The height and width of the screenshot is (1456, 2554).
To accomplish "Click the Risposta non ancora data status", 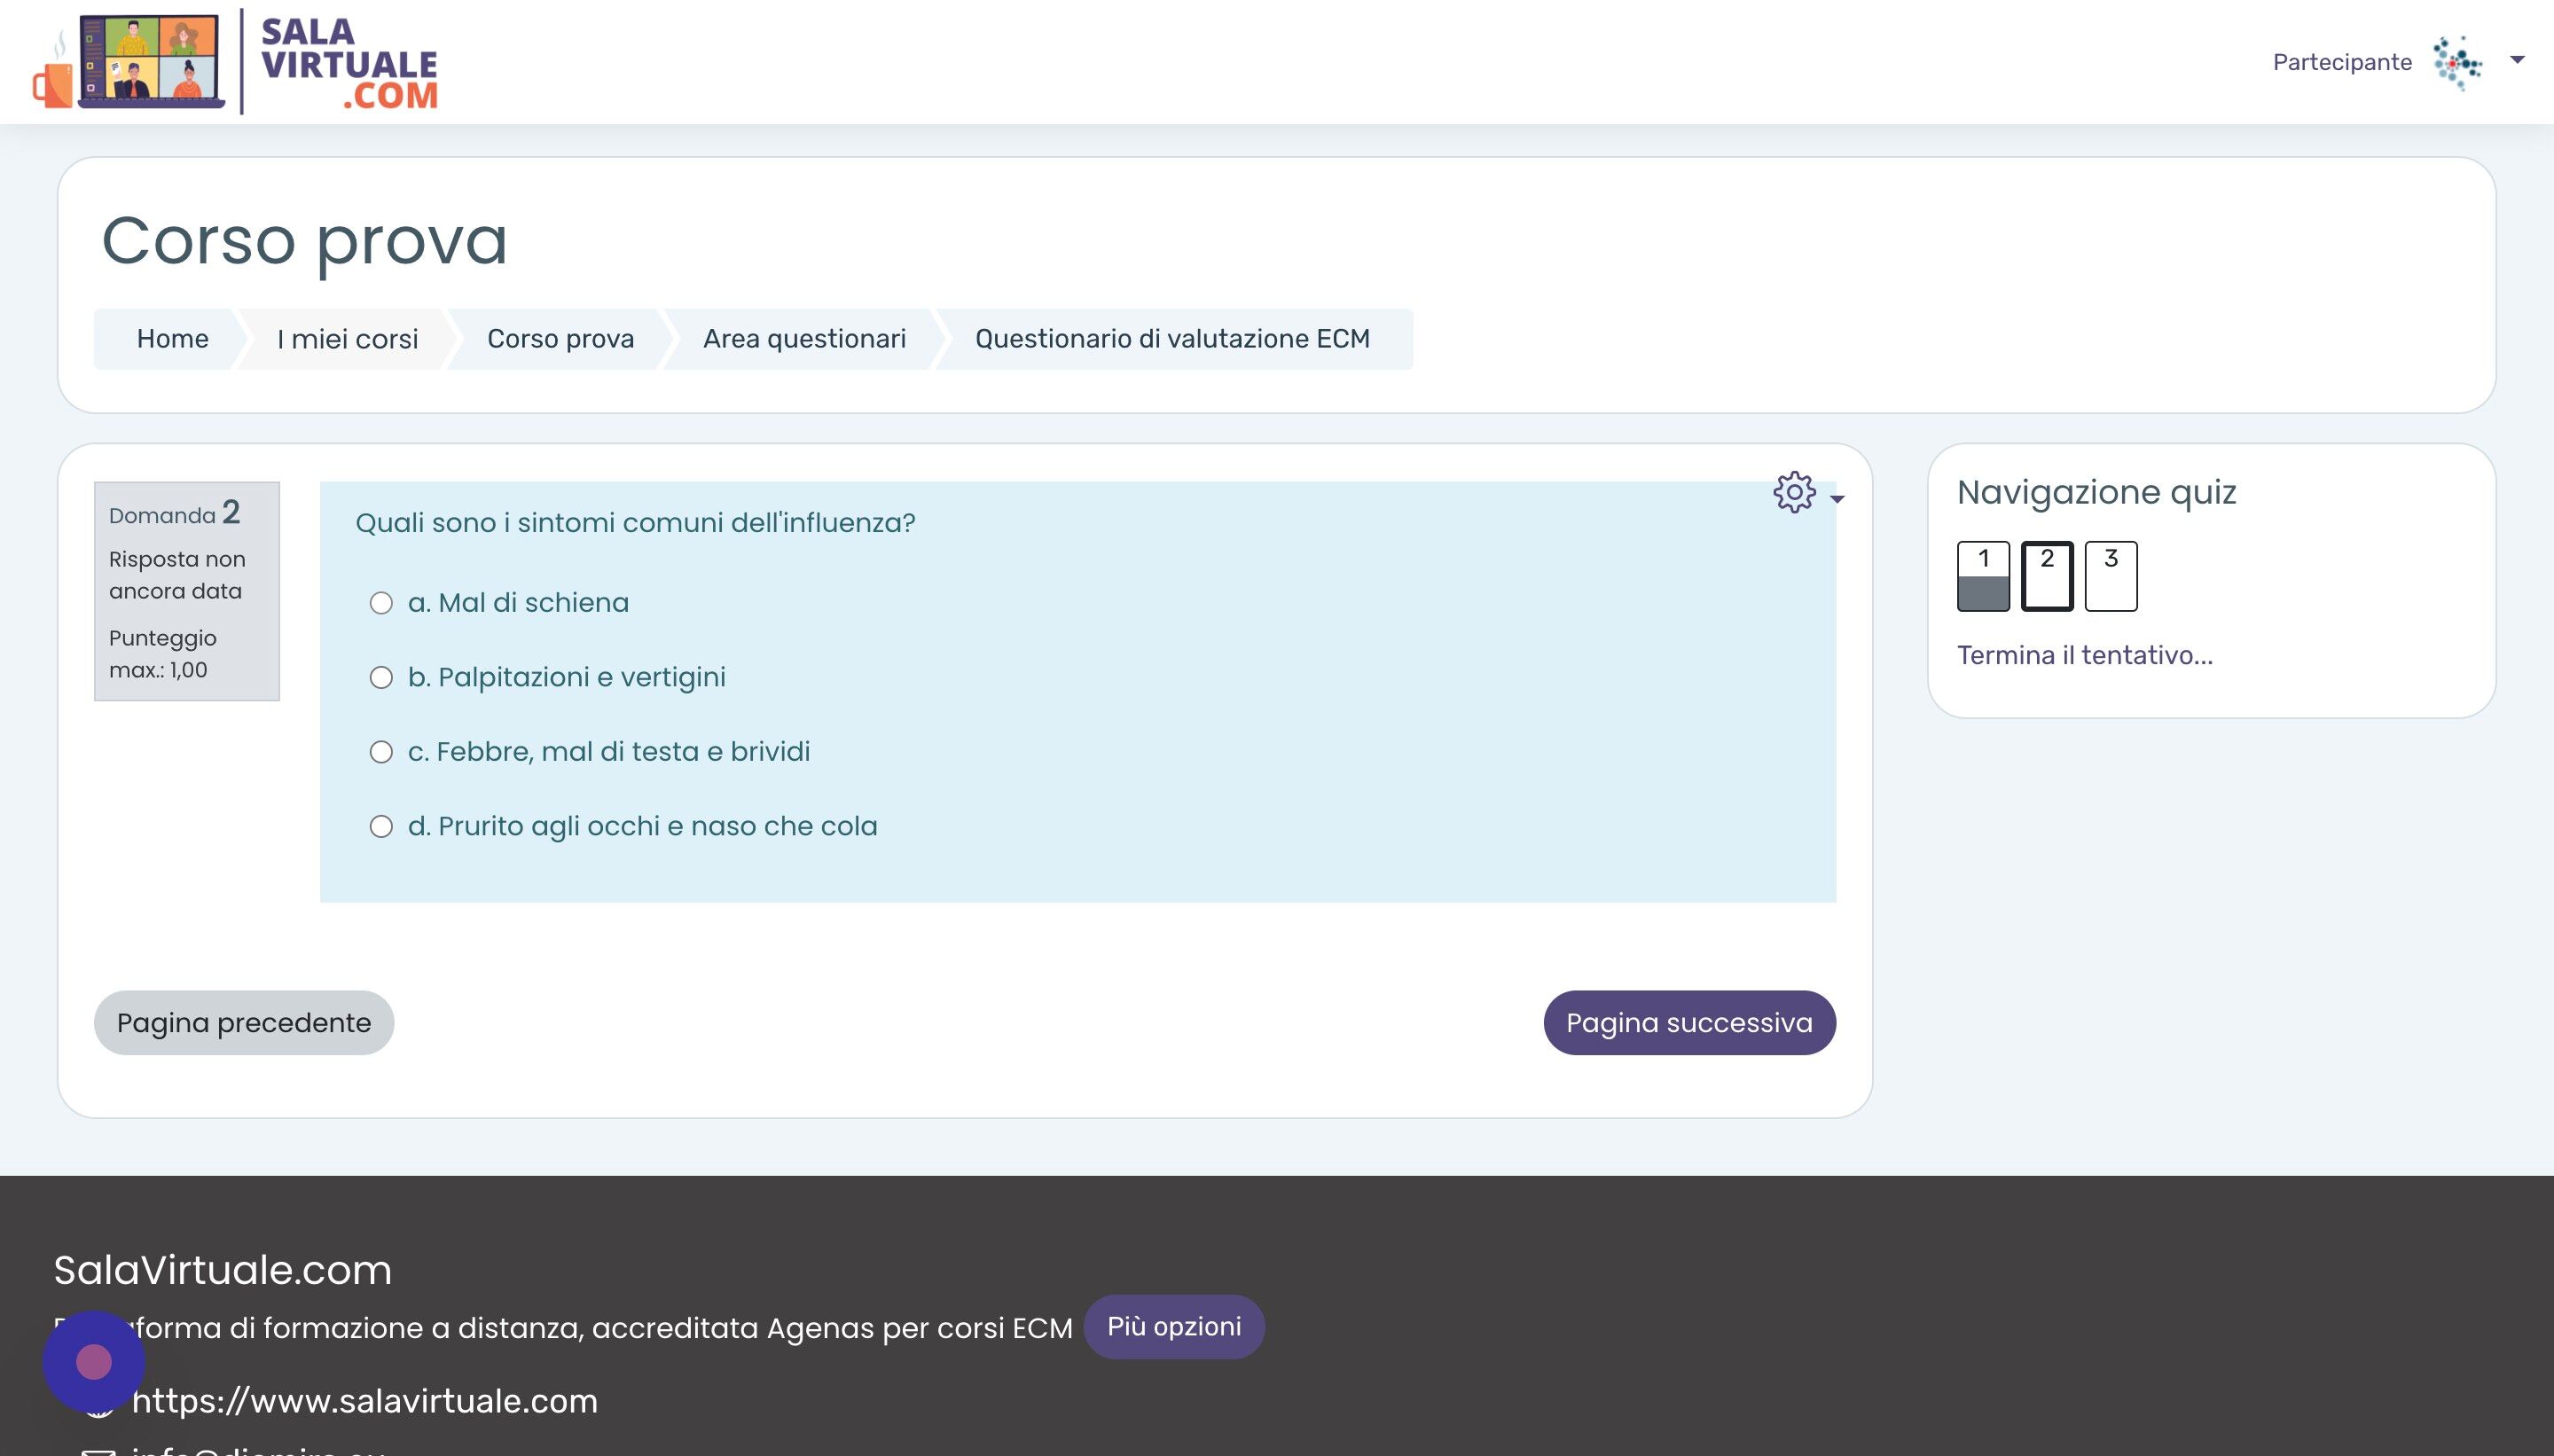I will click(x=177, y=575).
